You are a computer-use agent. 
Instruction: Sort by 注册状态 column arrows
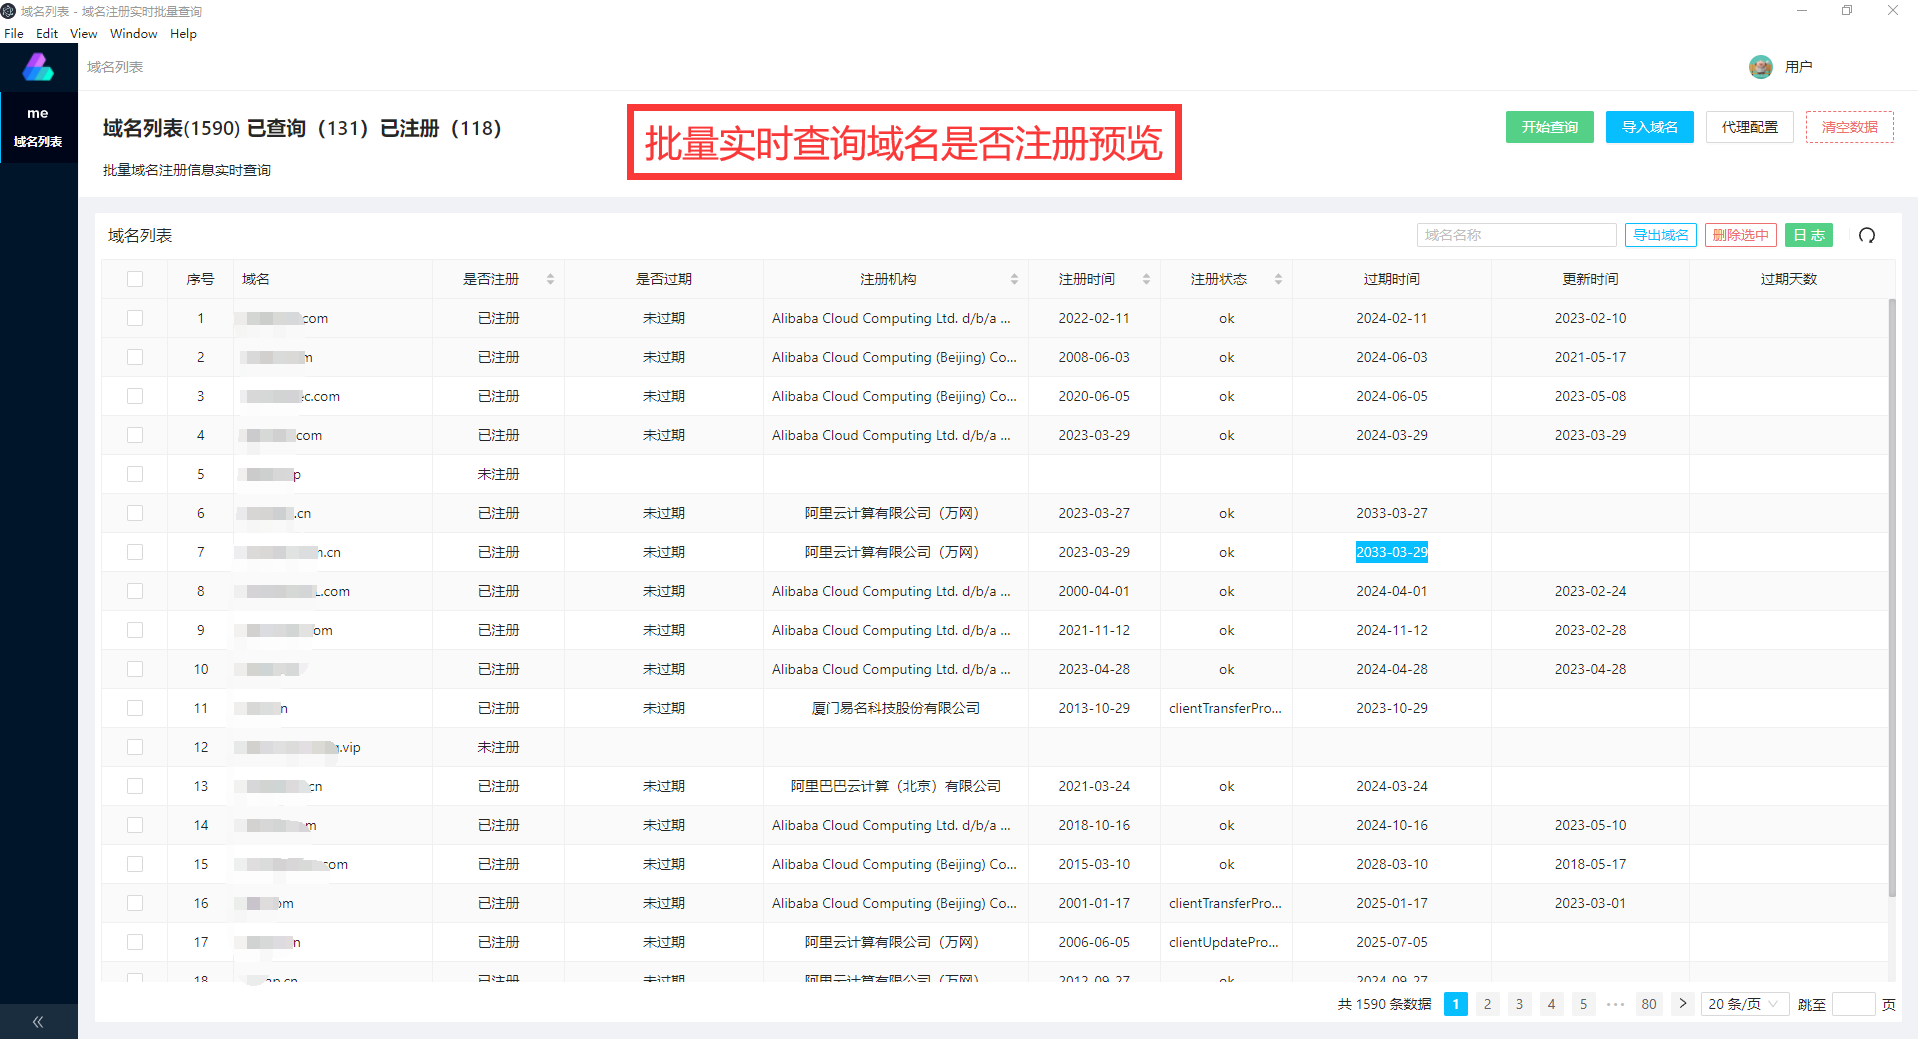tap(1278, 279)
